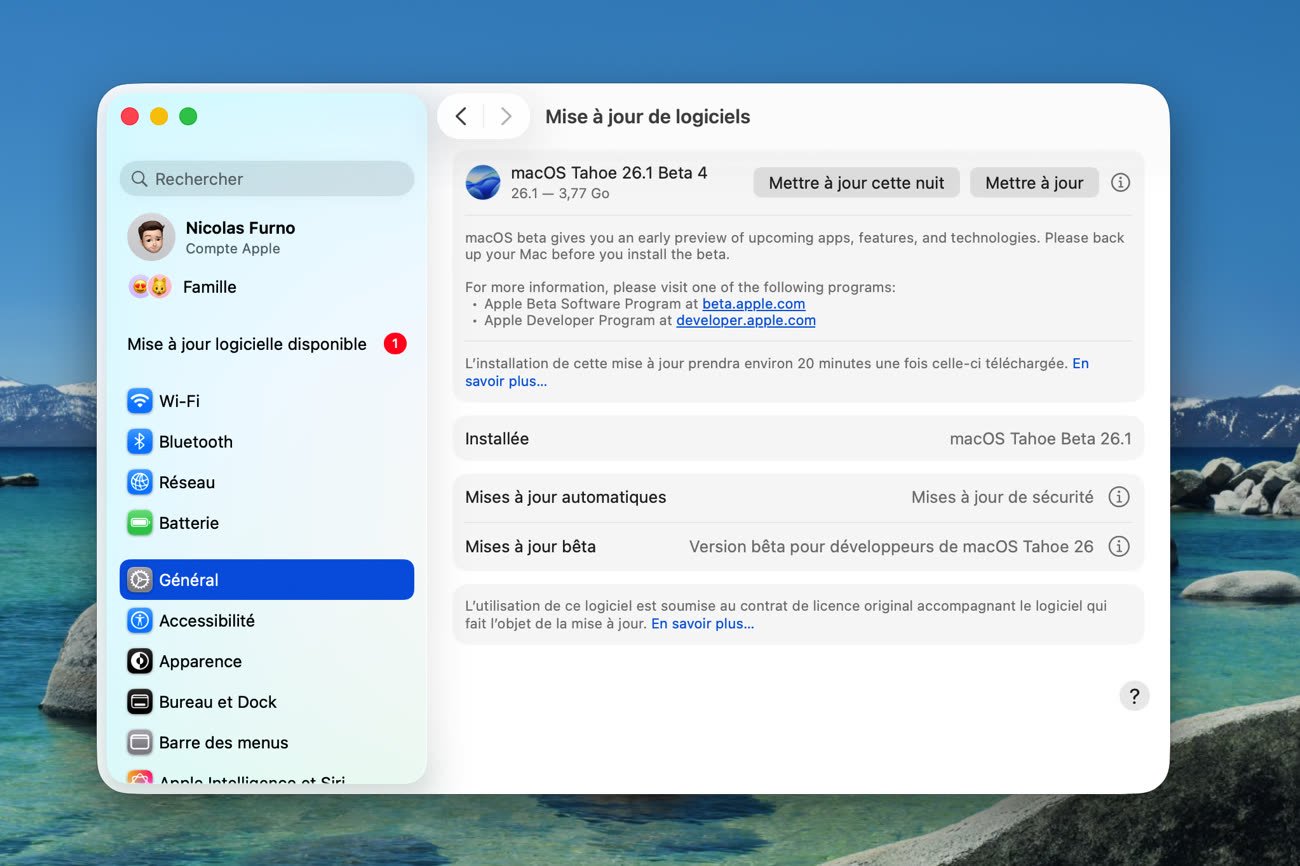Select the Réseau globe icon
Viewport: 1300px width, 866px height.
(139, 482)
